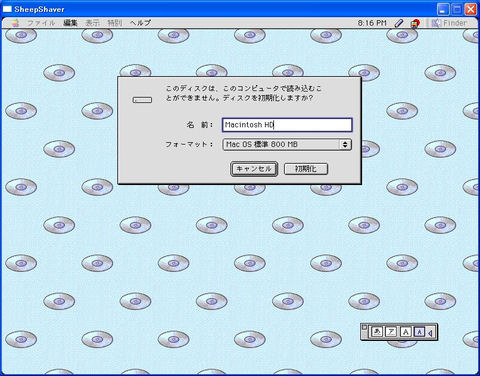Open the ファイル menu
The image size is (480, 376).
pyautogui.click(x=41, y=23)
